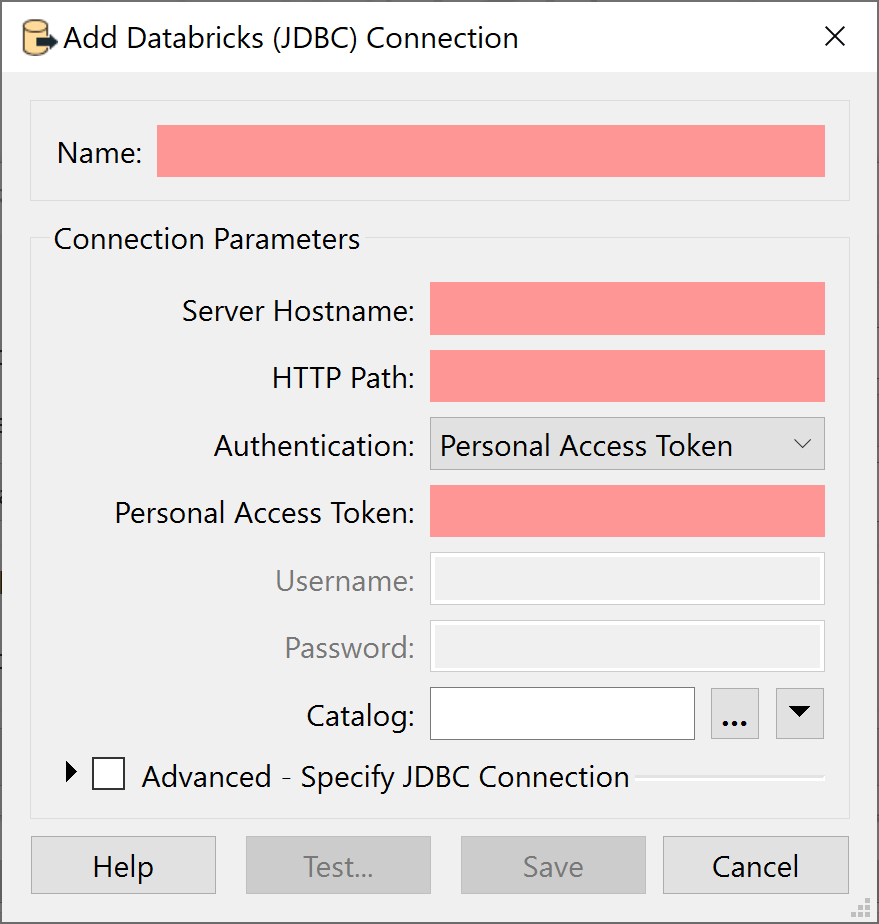Screen dimensions: 879x924
Task: Close the Add Databricks Connection dialog
Action: click(x=835, y=36)
